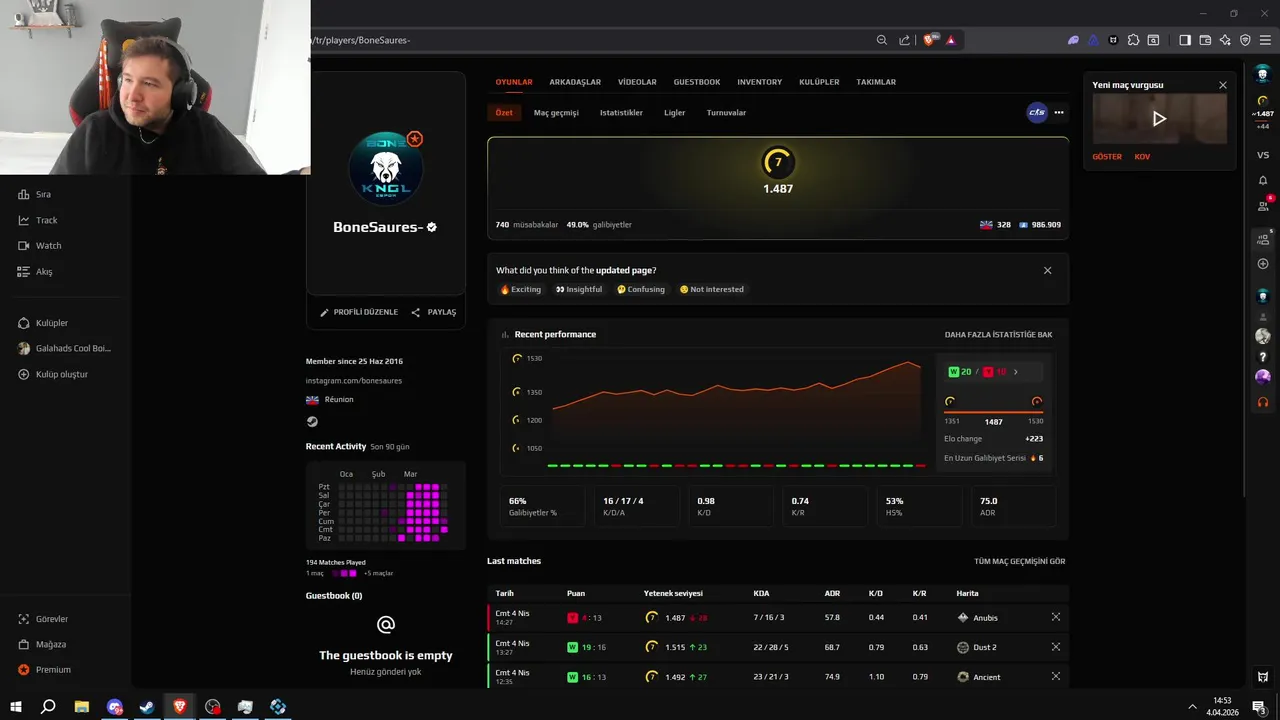This screenshot has width=1280, height=720.
Task: Click GÖSTER on the highlight card
Action: tap(1107, 157)
